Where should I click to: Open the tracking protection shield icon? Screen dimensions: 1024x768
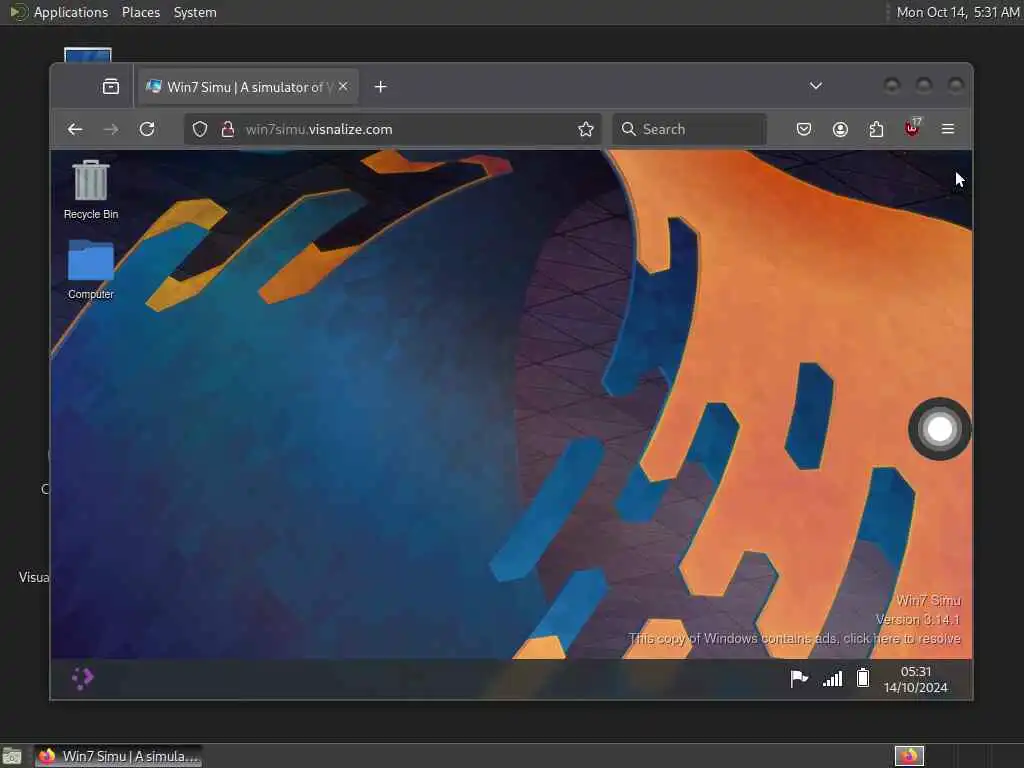(x=200, y=129)
